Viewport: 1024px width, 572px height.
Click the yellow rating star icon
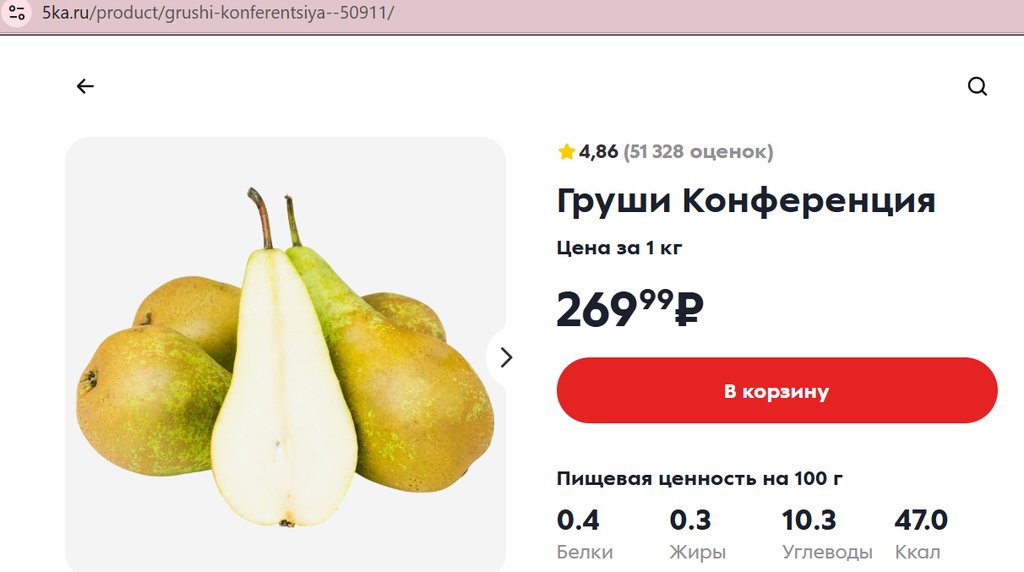[566, 151]
